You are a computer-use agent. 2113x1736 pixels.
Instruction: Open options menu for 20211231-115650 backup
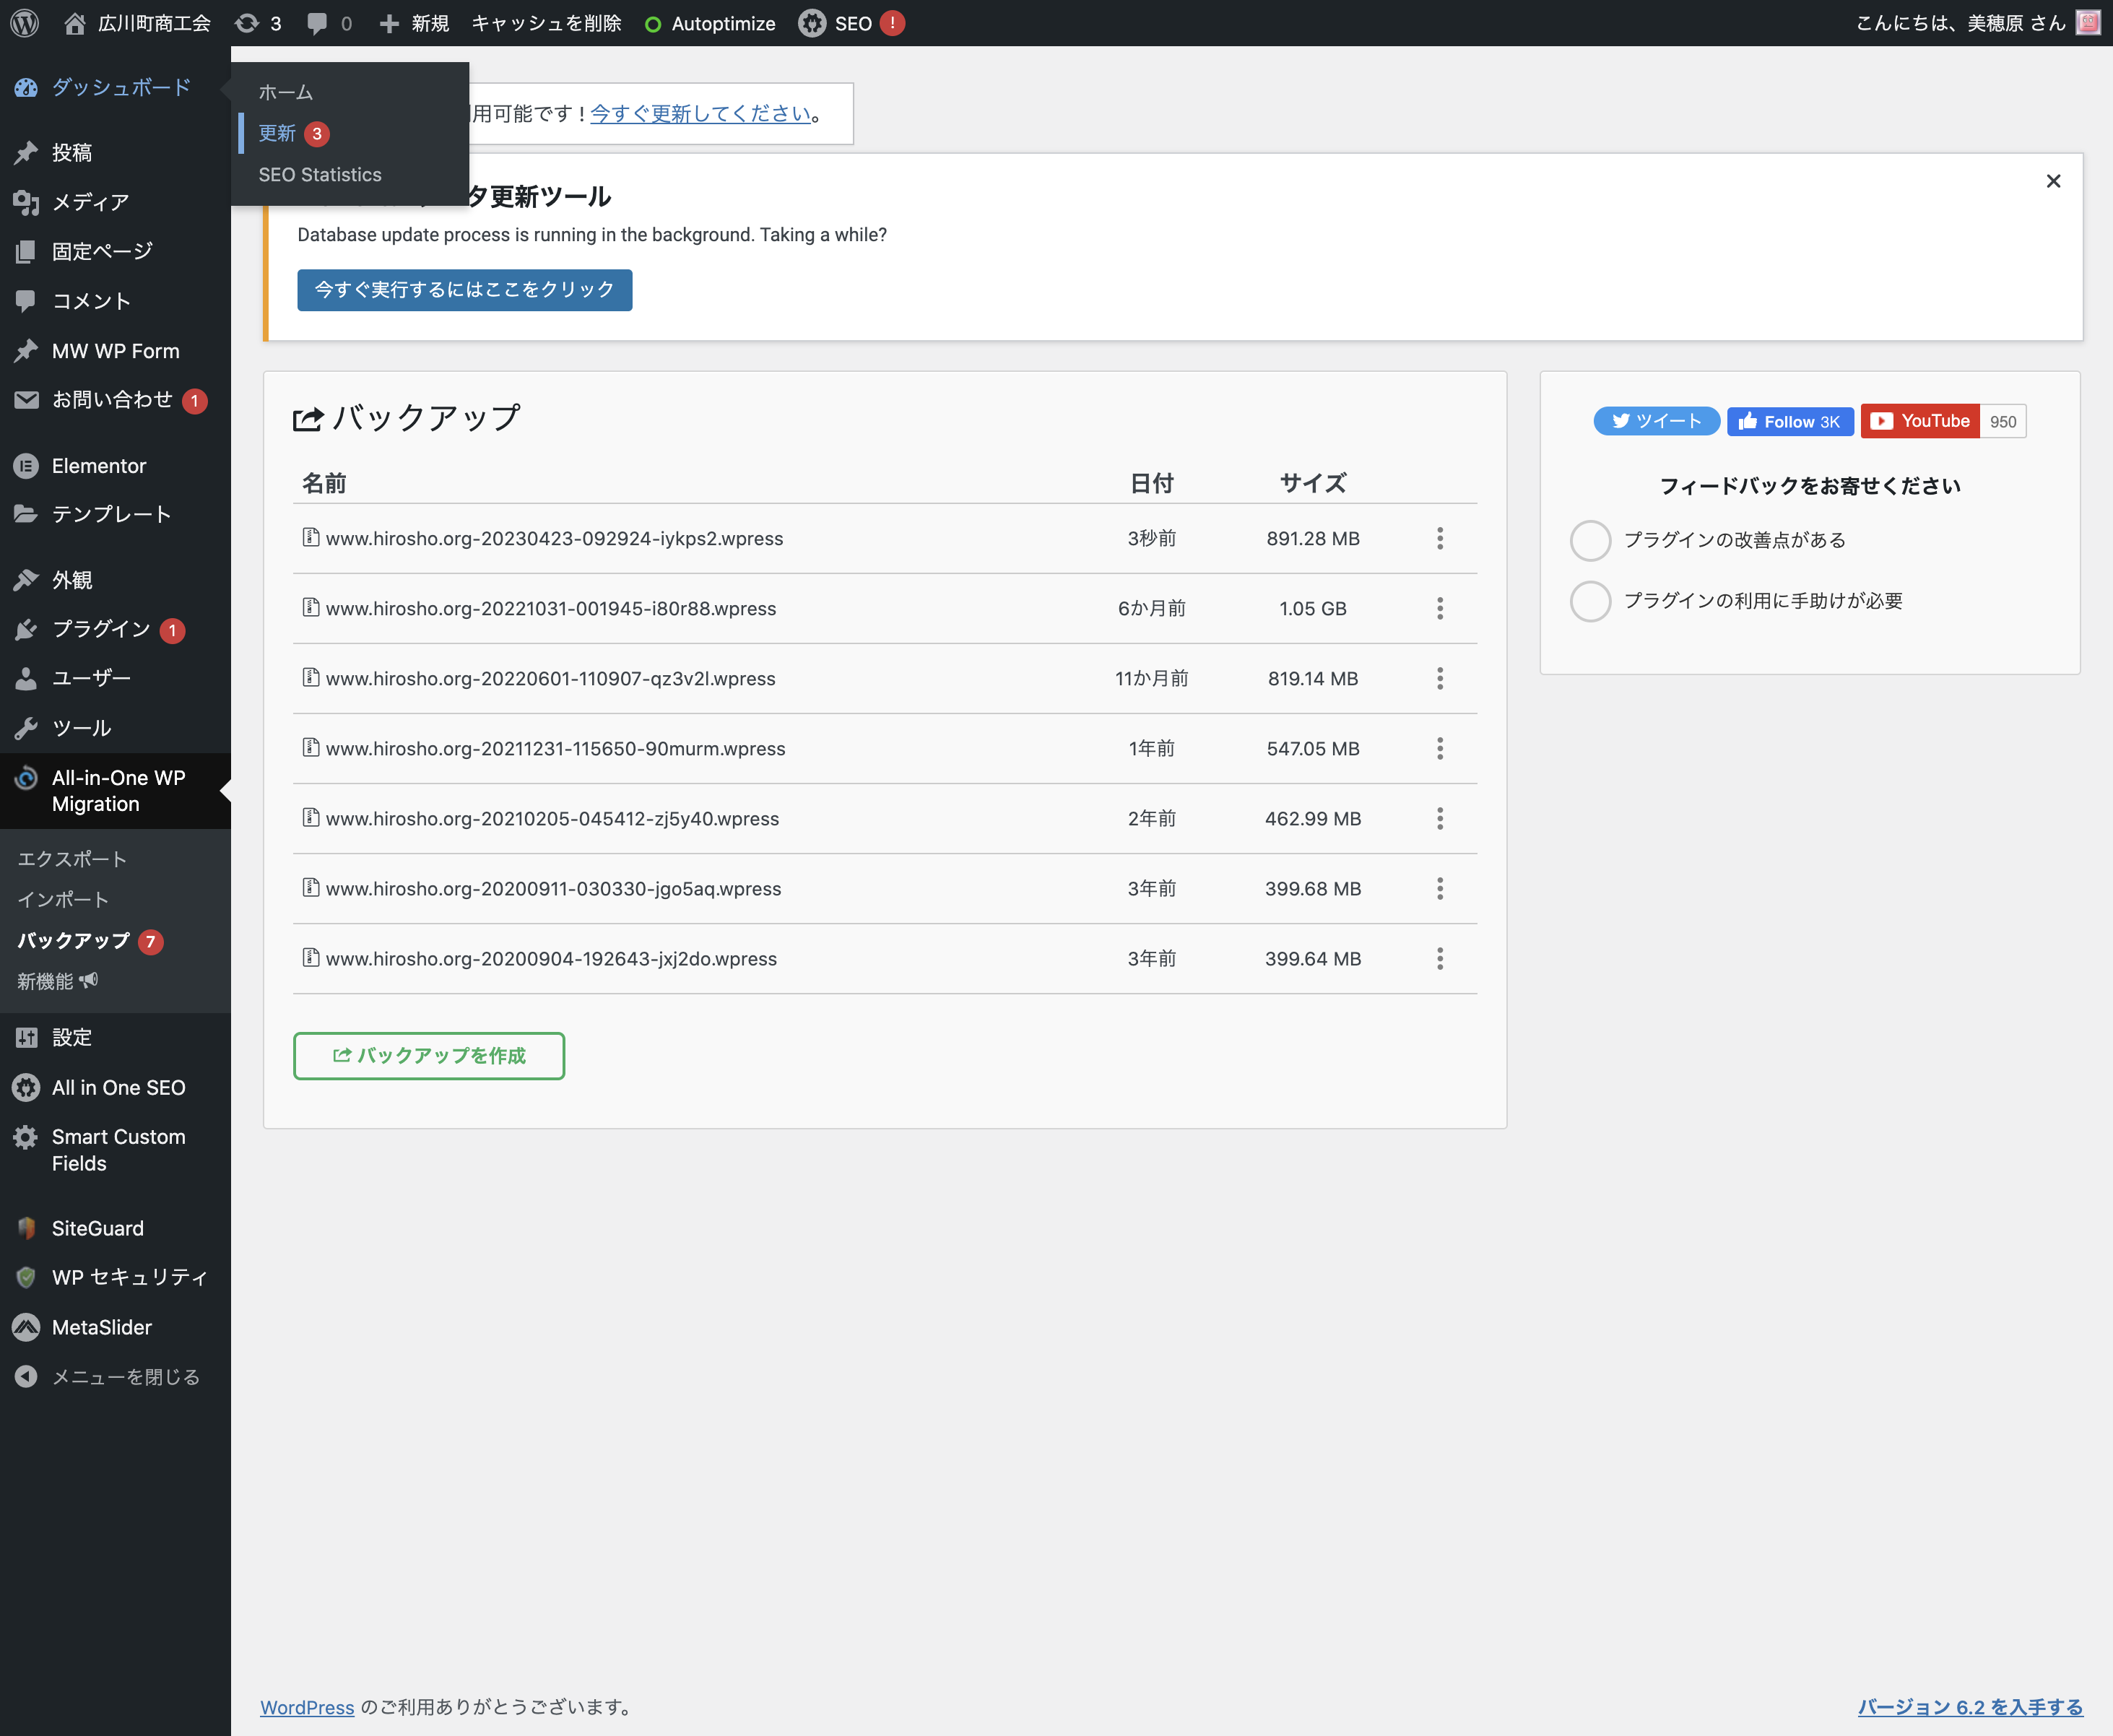(1440, 749)
